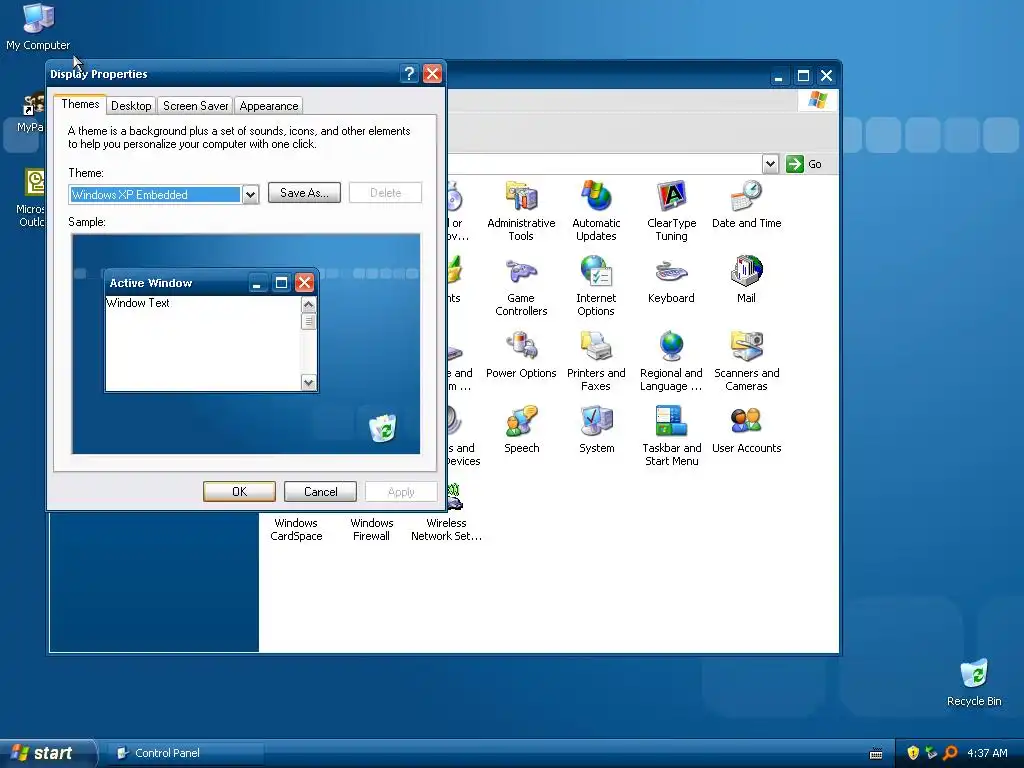
Task: Select Windows Firewall item
Action: 371,529
